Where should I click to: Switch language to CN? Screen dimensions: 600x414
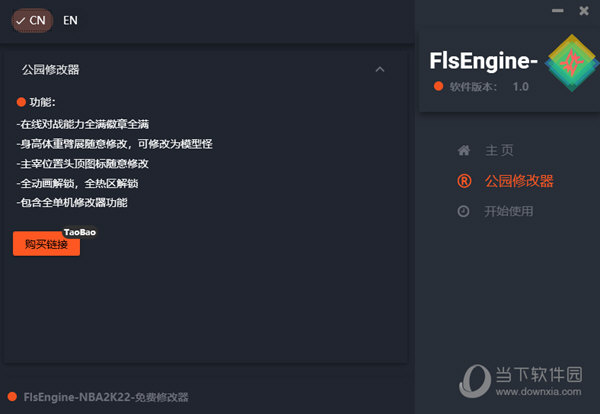click(31, 20)
